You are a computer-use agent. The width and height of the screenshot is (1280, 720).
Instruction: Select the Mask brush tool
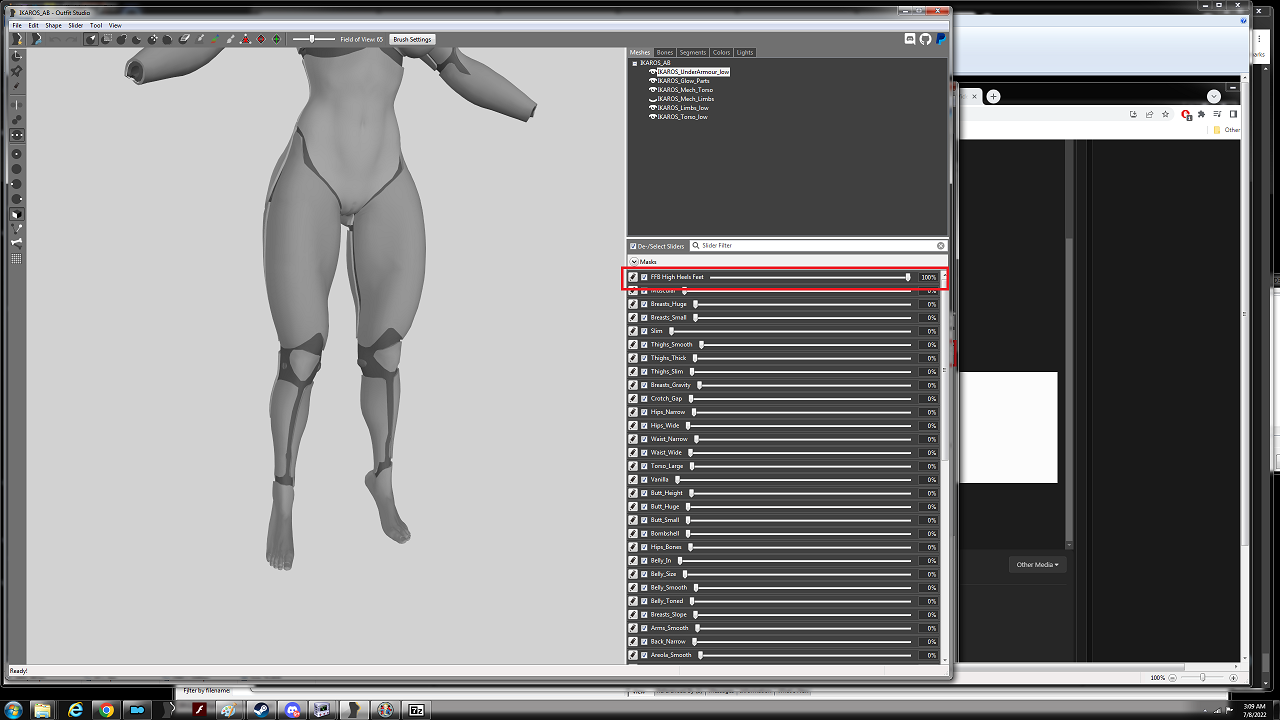point(106,39)
